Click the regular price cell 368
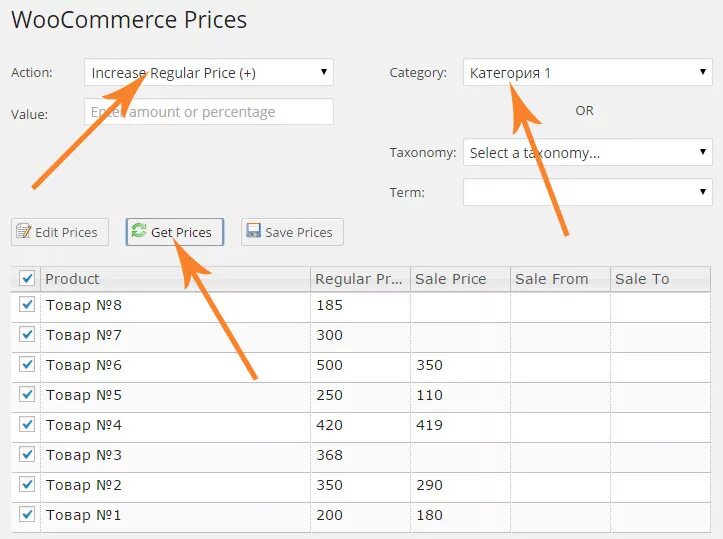 click(361, 455)
